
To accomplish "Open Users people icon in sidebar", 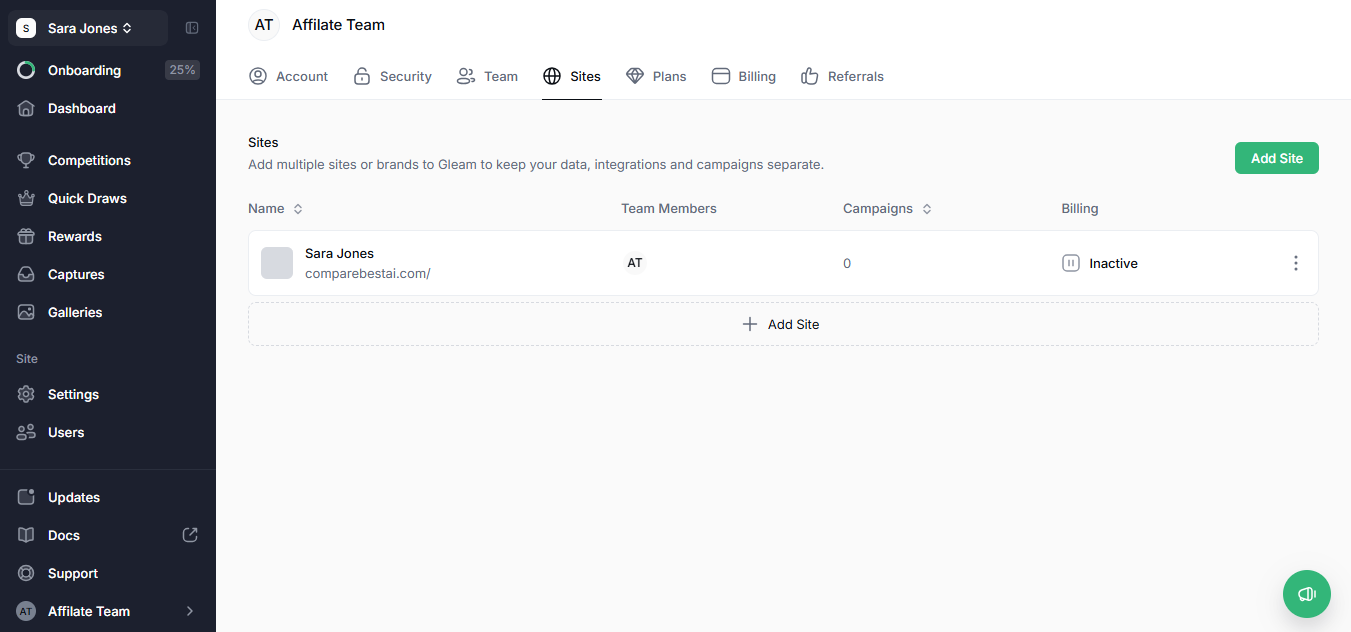I will 26,432.
